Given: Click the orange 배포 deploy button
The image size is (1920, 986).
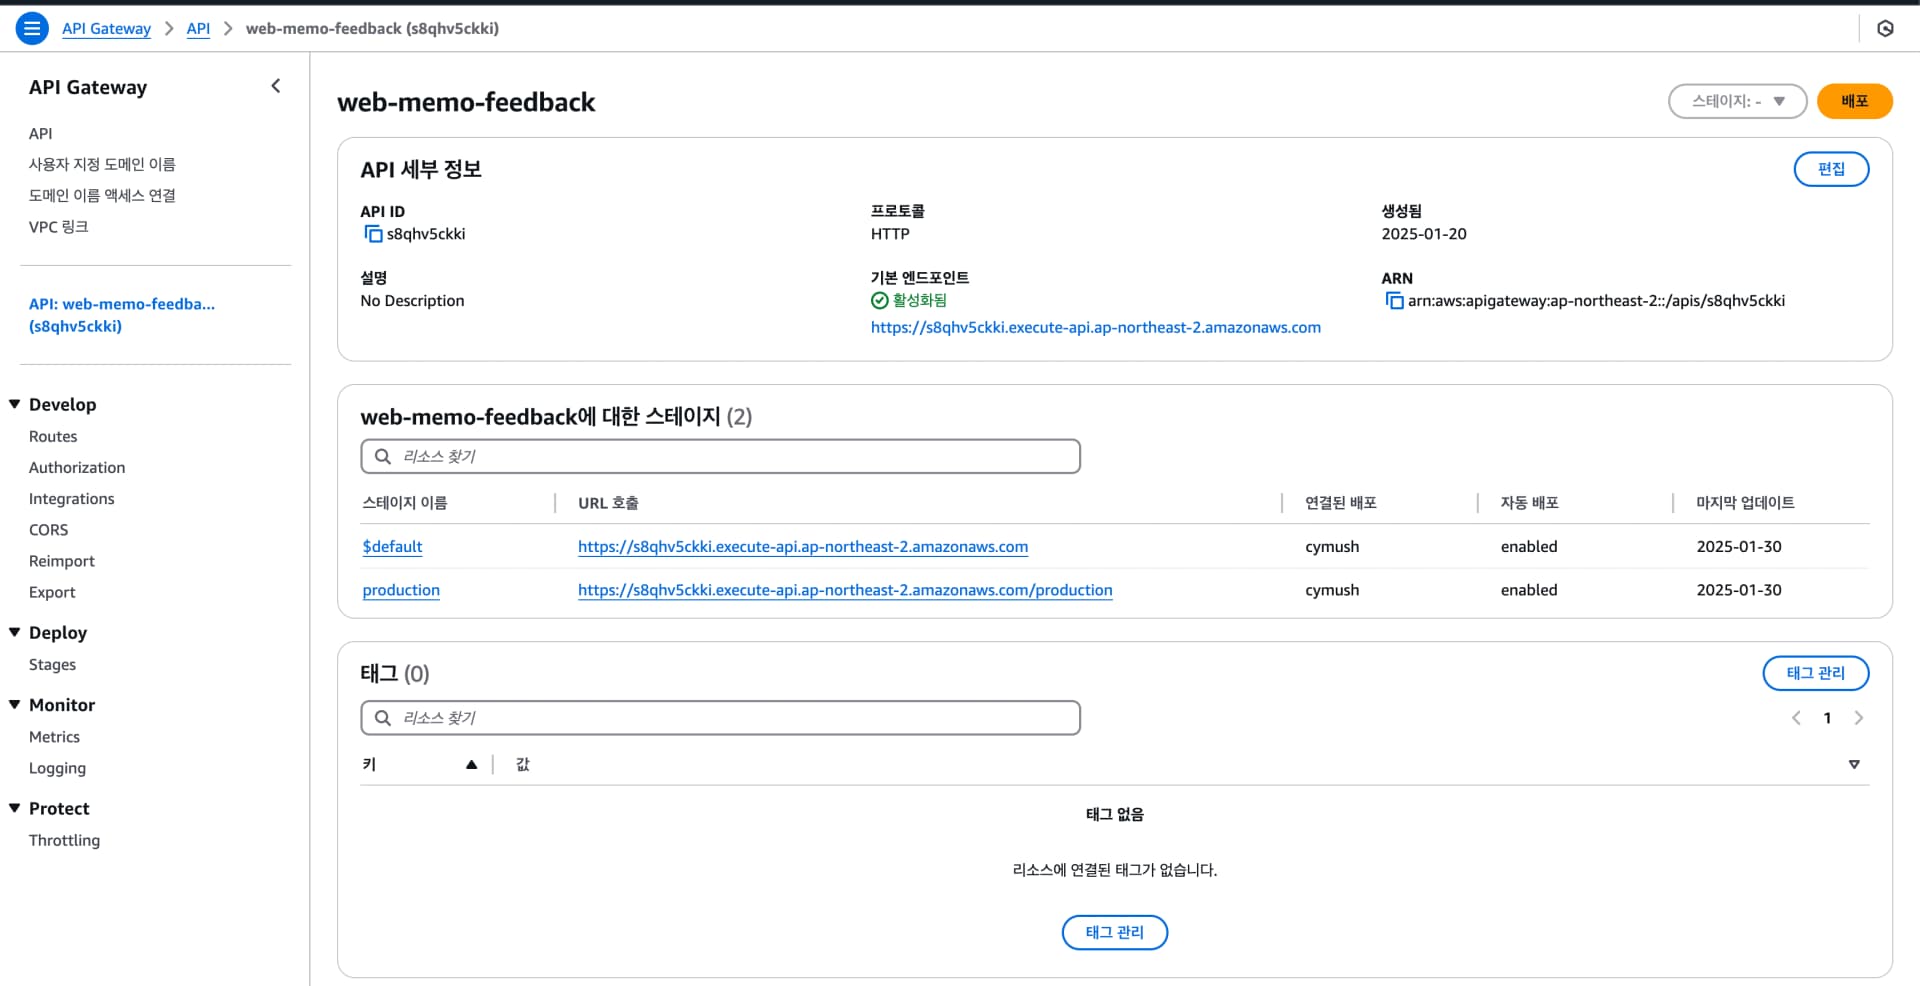Looking at the screenshot, I should (x=1854, y=101).
